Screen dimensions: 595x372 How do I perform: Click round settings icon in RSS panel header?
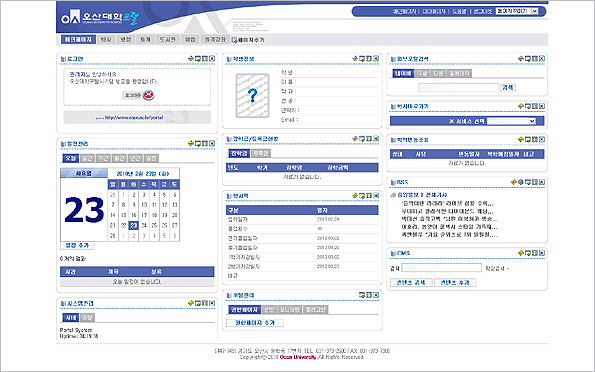pyautogui.click(x=521, y=182)
